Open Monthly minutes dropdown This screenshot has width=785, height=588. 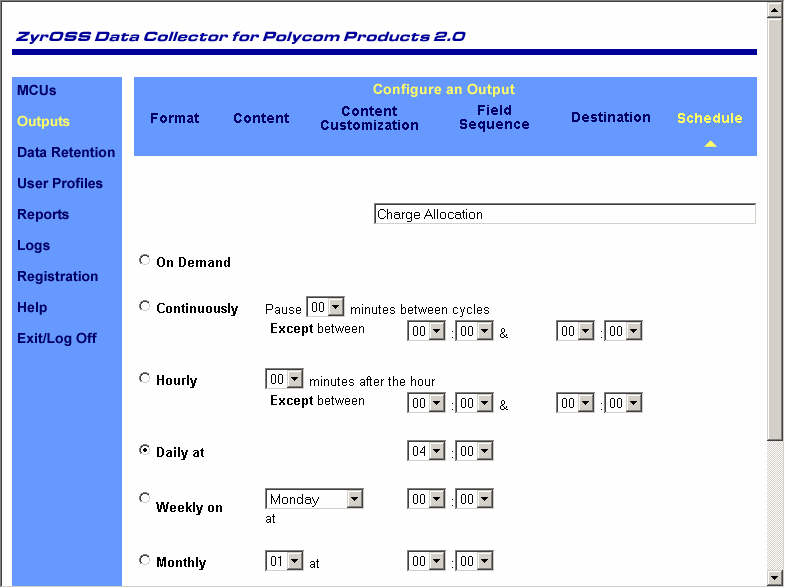tap(474, 561)
